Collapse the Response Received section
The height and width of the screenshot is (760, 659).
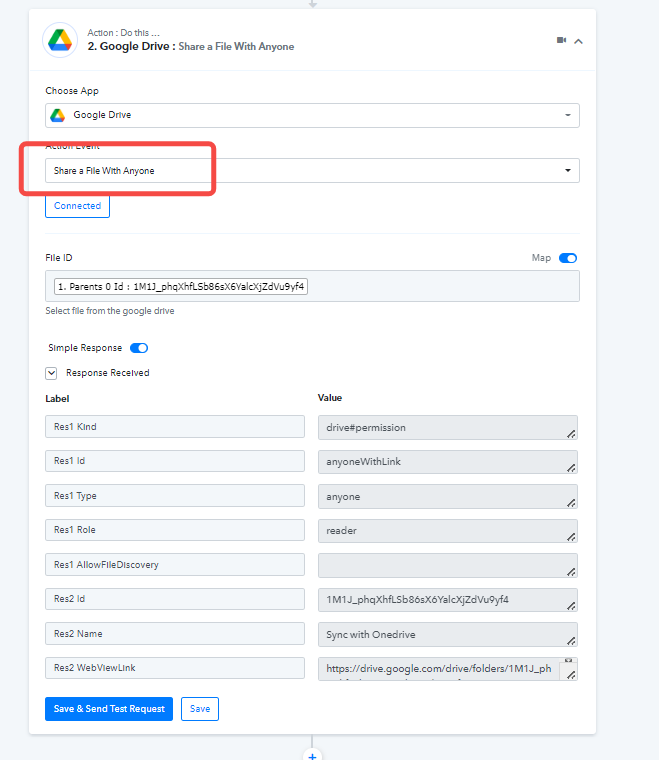pos(51,373)
